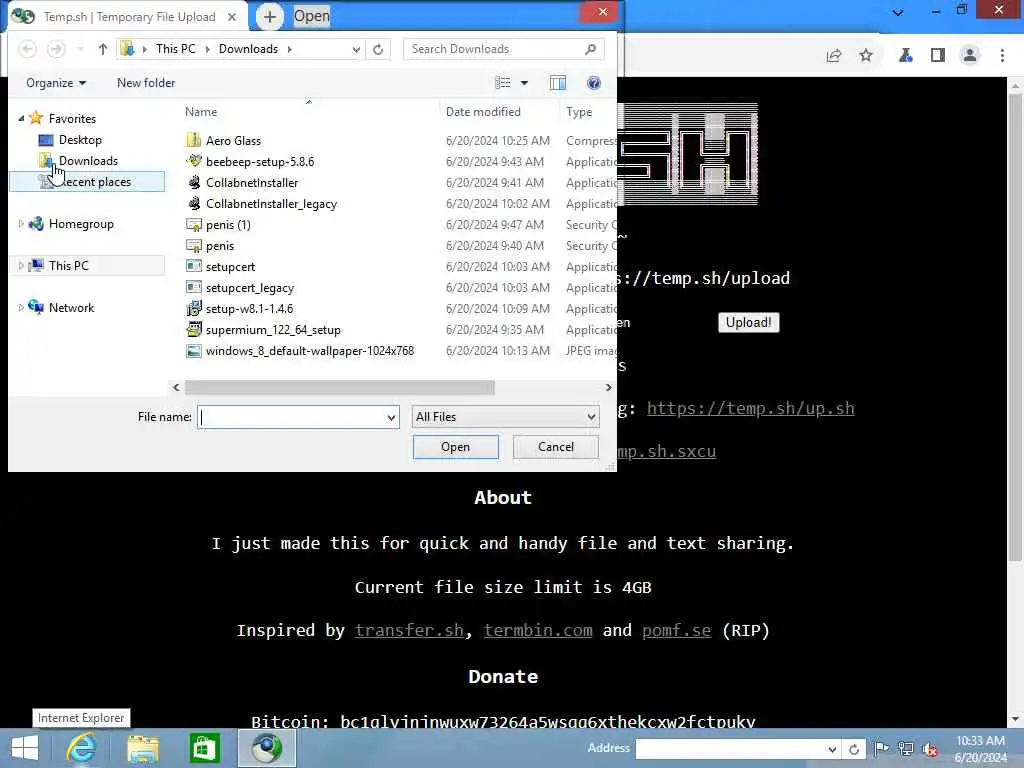Sort files by Date modified column
Image resolution: width=1024 pixels, height=768 pixels.
coord(483,112)
